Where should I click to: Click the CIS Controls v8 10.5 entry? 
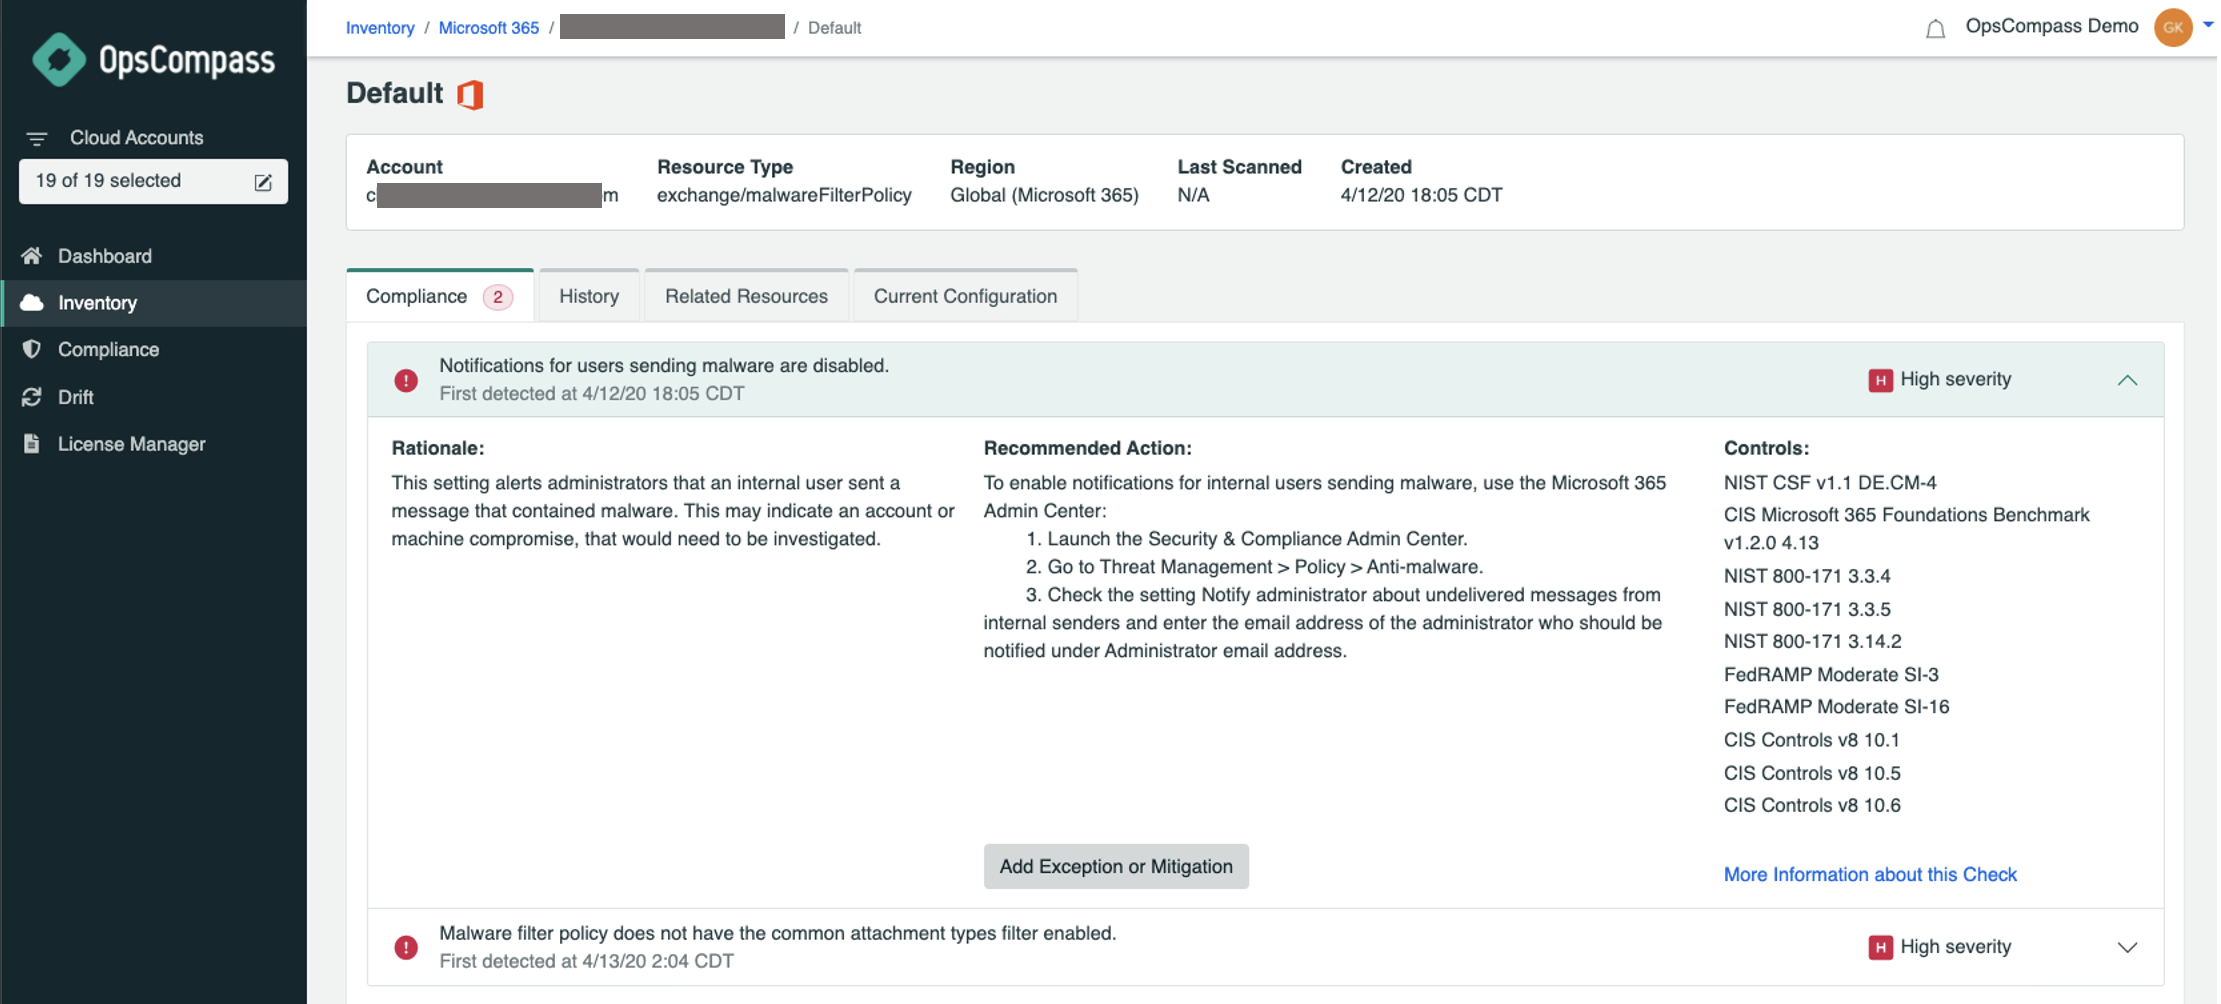pos(1812,773)
